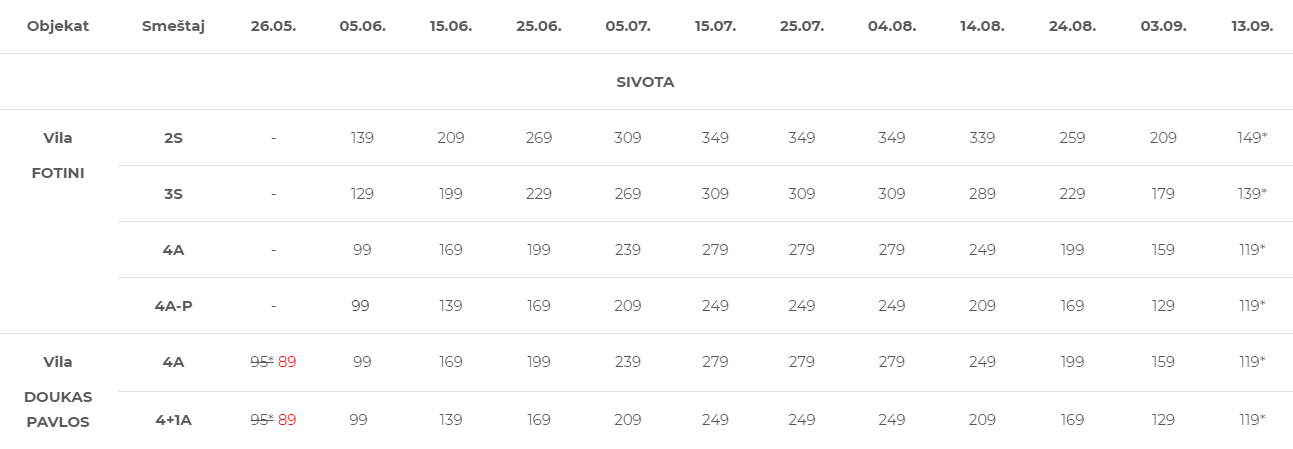Select the 4+1A accommodation row label
The image size is (1293, 449).
(x=173, y=420)
